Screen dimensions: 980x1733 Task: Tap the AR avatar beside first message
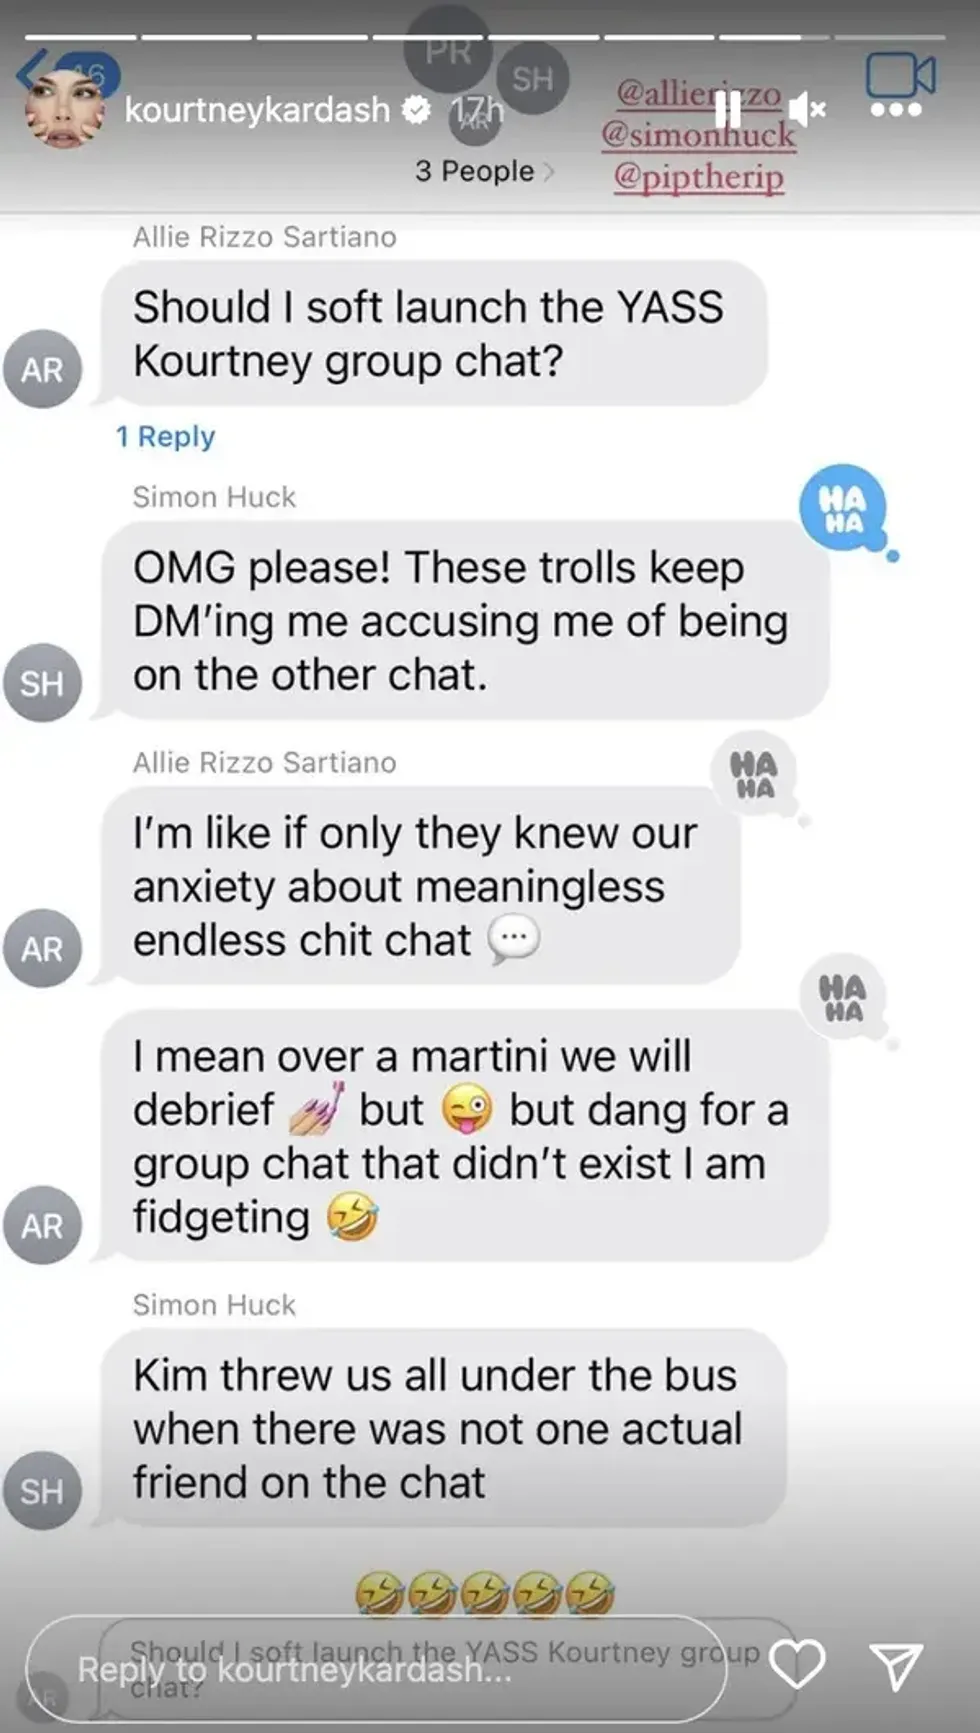coord(42,369)
